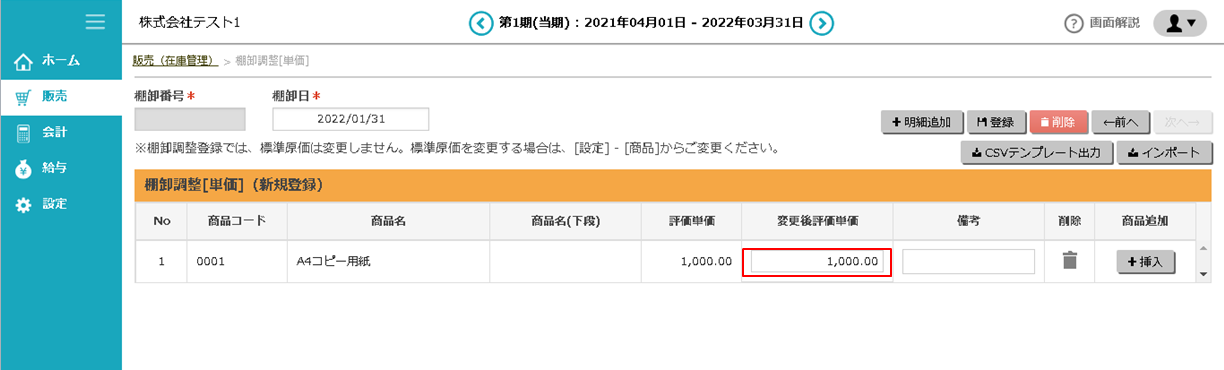Click the 登録 save button

[x=995, y=122]
